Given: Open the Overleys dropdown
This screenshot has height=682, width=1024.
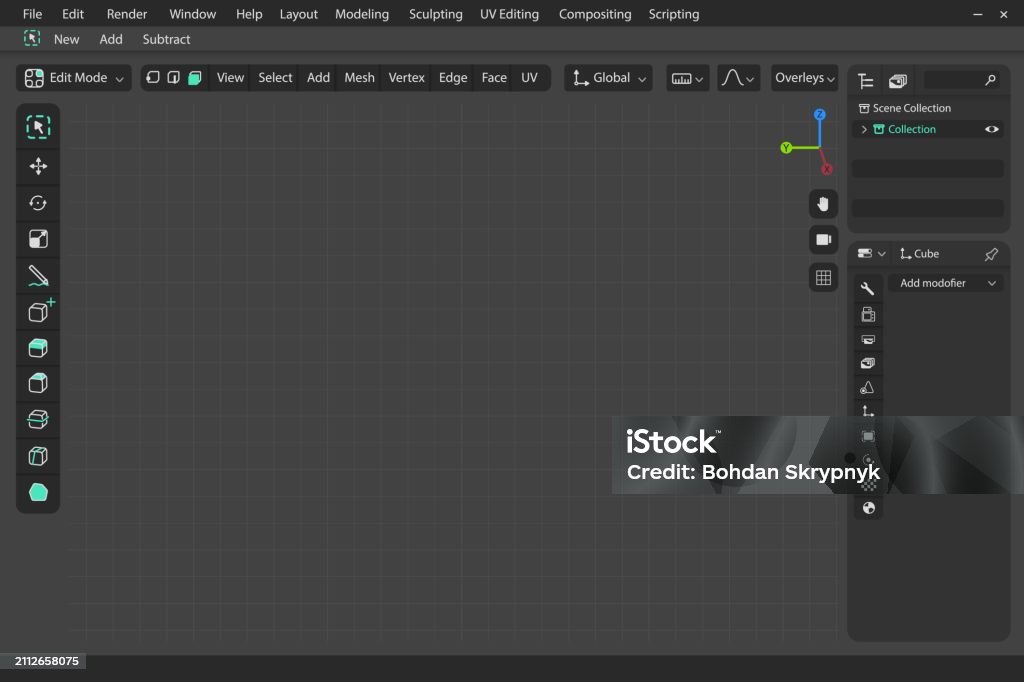Looking at the screenshot, I should coord(804,78).
